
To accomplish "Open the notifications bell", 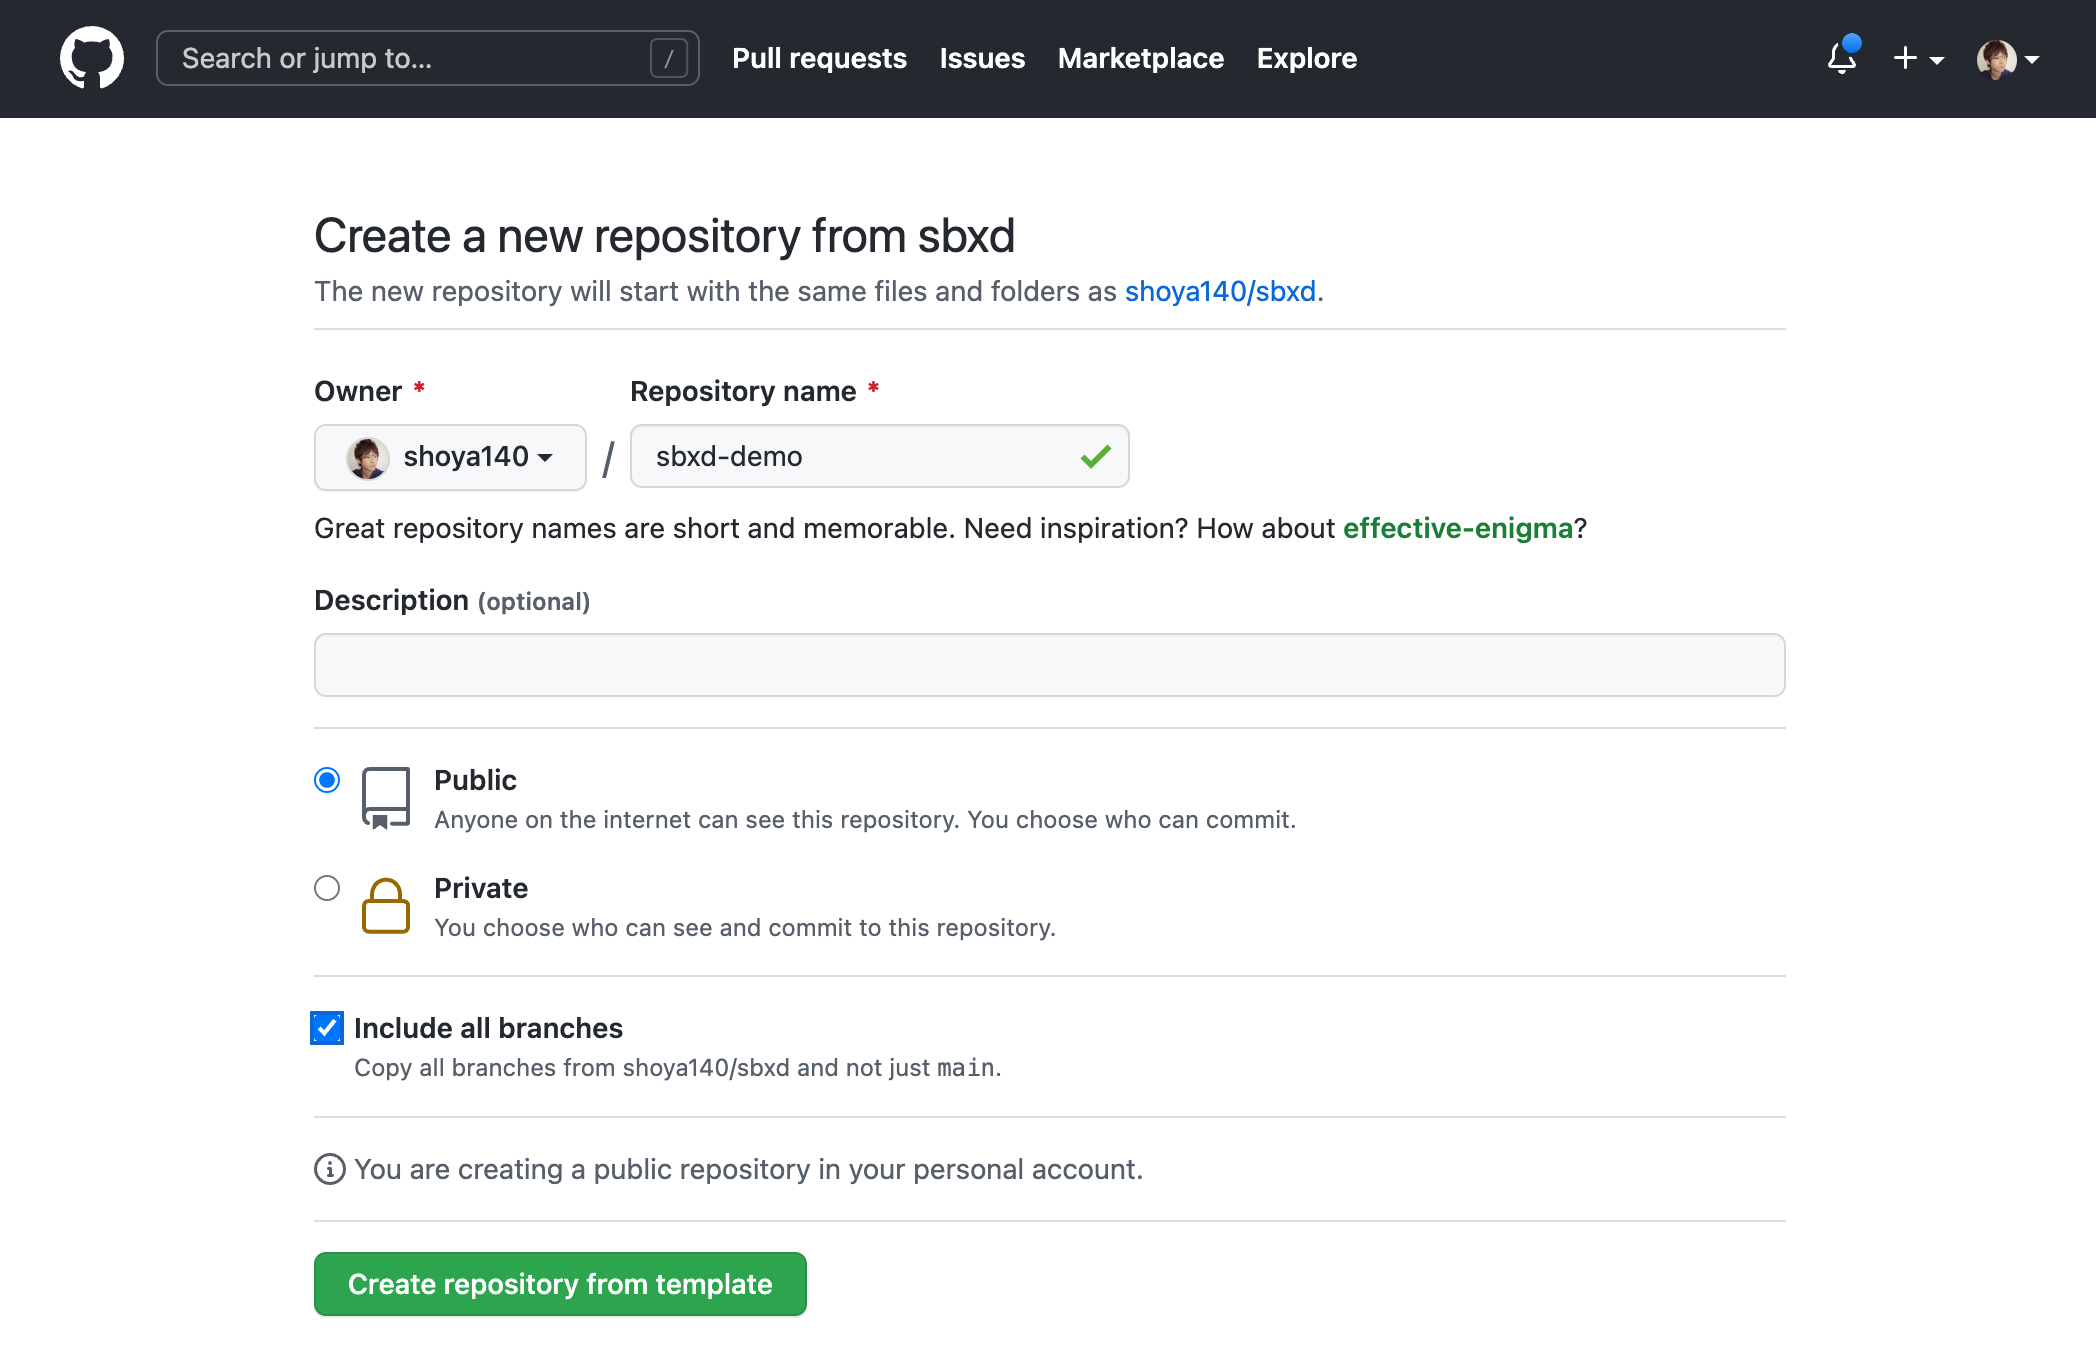I will [1842, 58].
